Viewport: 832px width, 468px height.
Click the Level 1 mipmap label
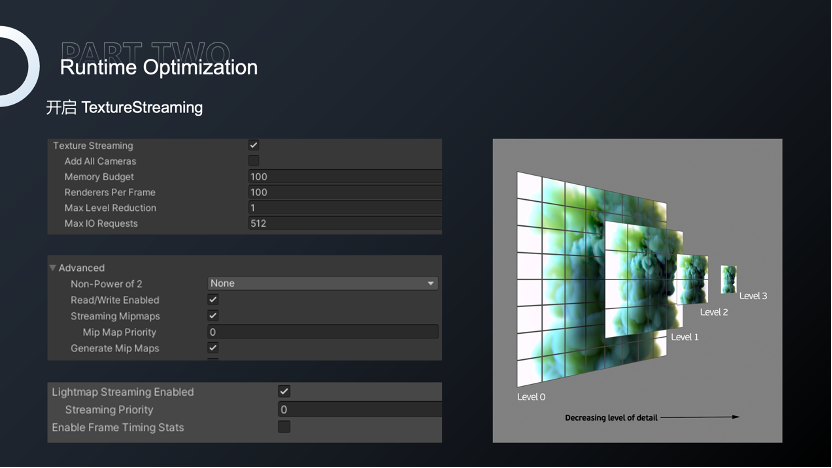click(x=684, y=337)
